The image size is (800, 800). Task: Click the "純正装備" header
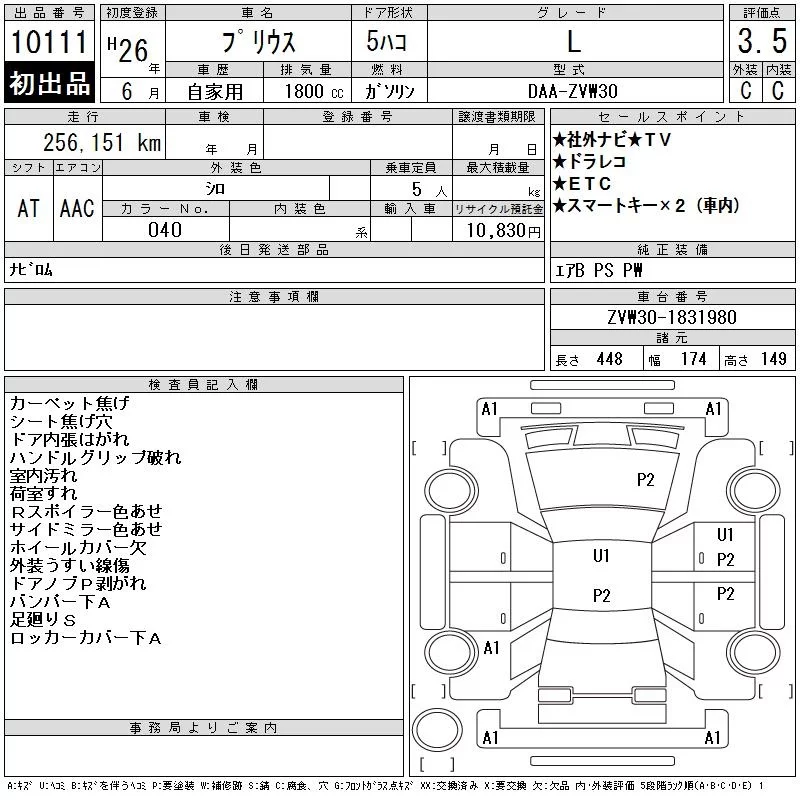point(672,249)
